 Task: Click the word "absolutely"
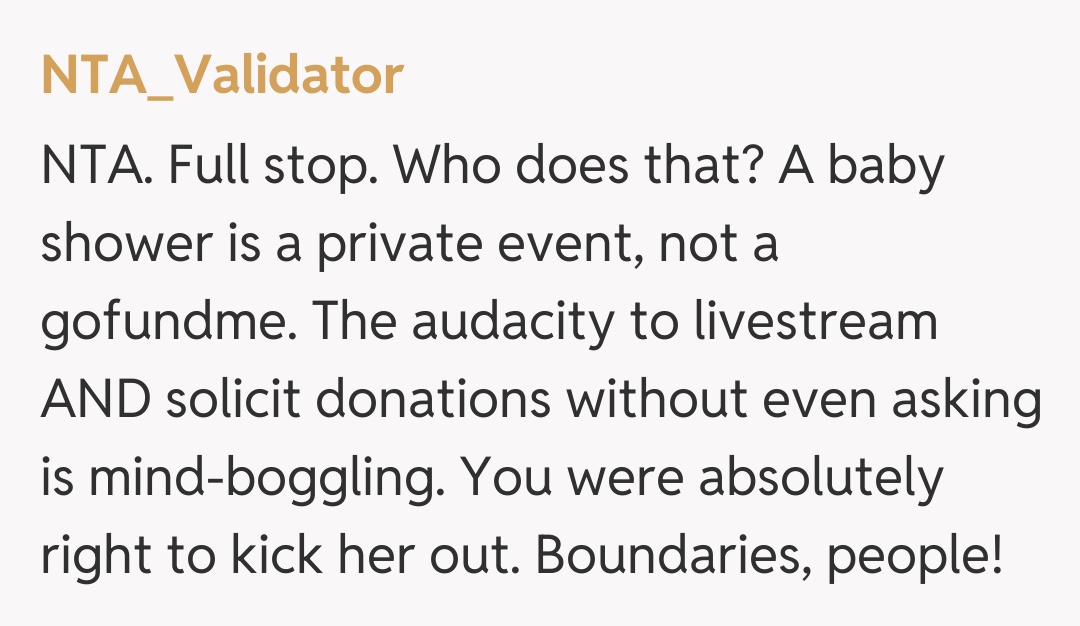pos(820,479)
